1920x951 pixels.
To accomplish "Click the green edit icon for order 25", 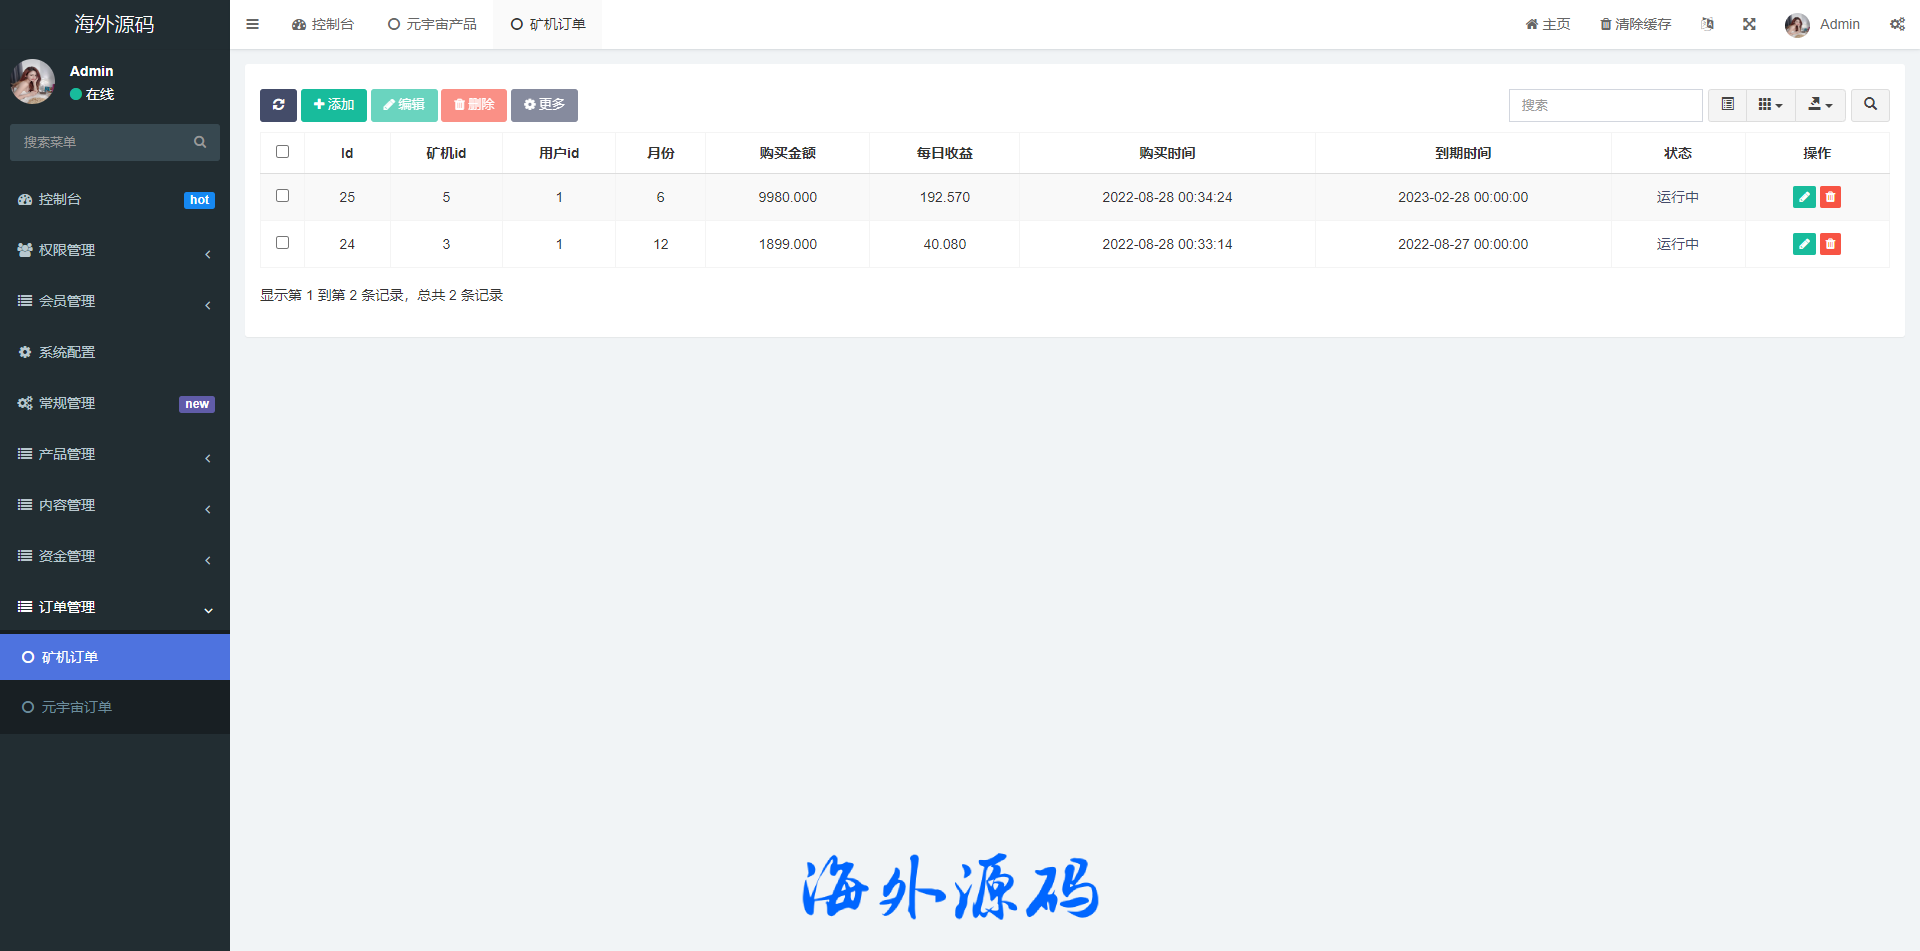I will [1804, 197].
